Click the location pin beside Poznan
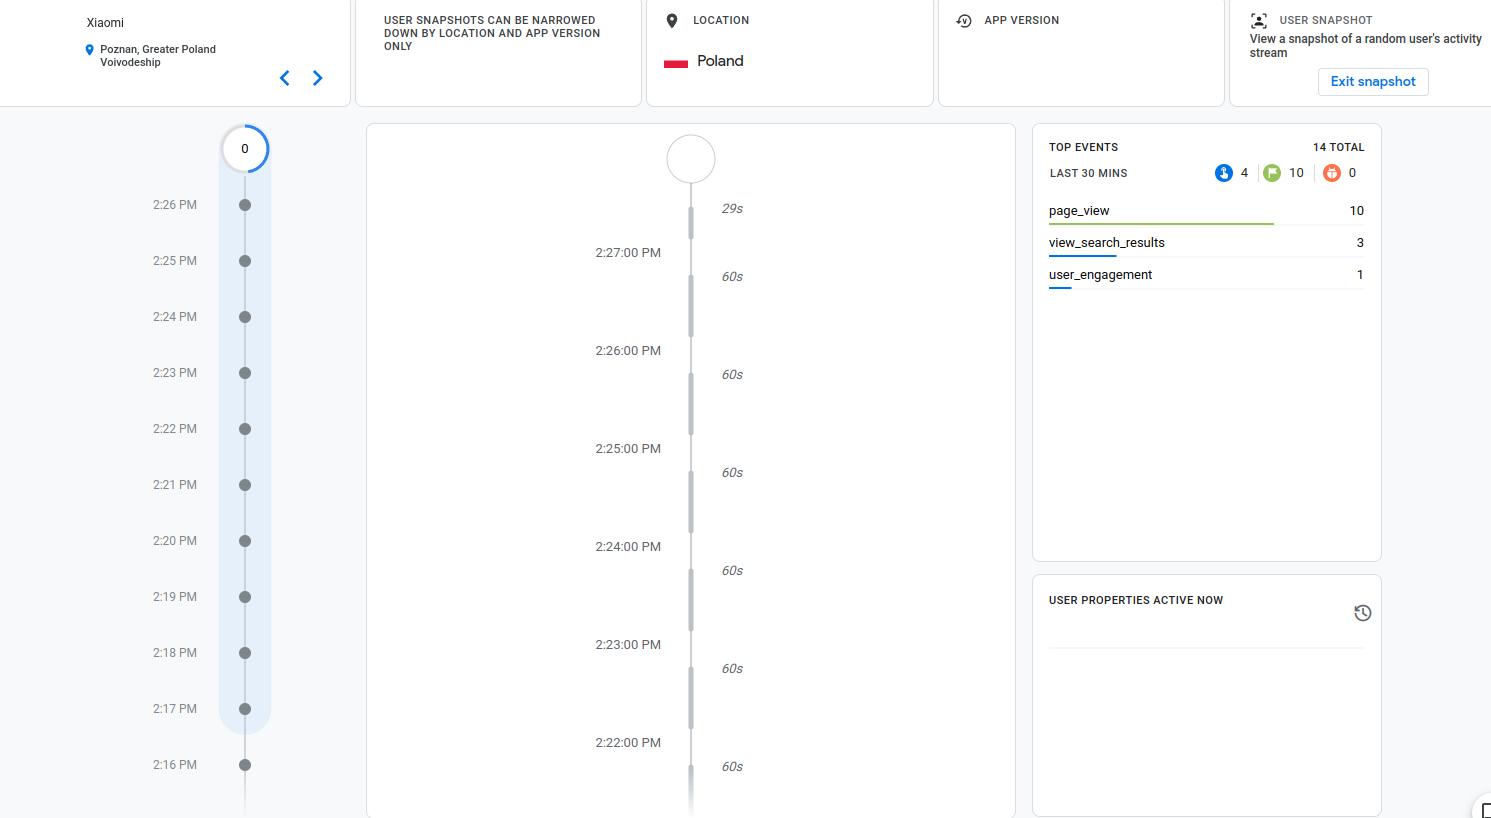1491x818 pixels. pyautogui.click(x=90, y=50)
